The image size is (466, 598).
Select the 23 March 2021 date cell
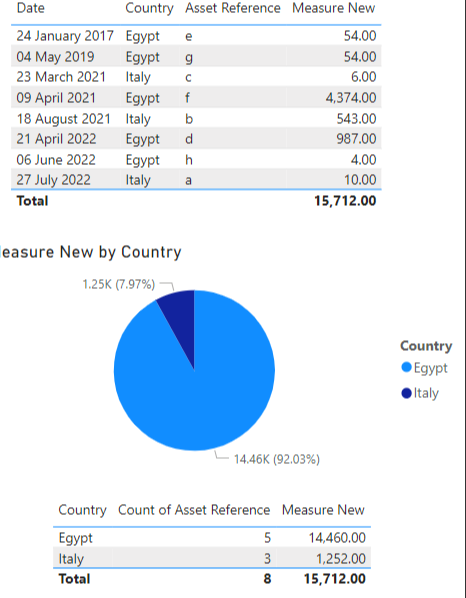[x=61, y=77]
